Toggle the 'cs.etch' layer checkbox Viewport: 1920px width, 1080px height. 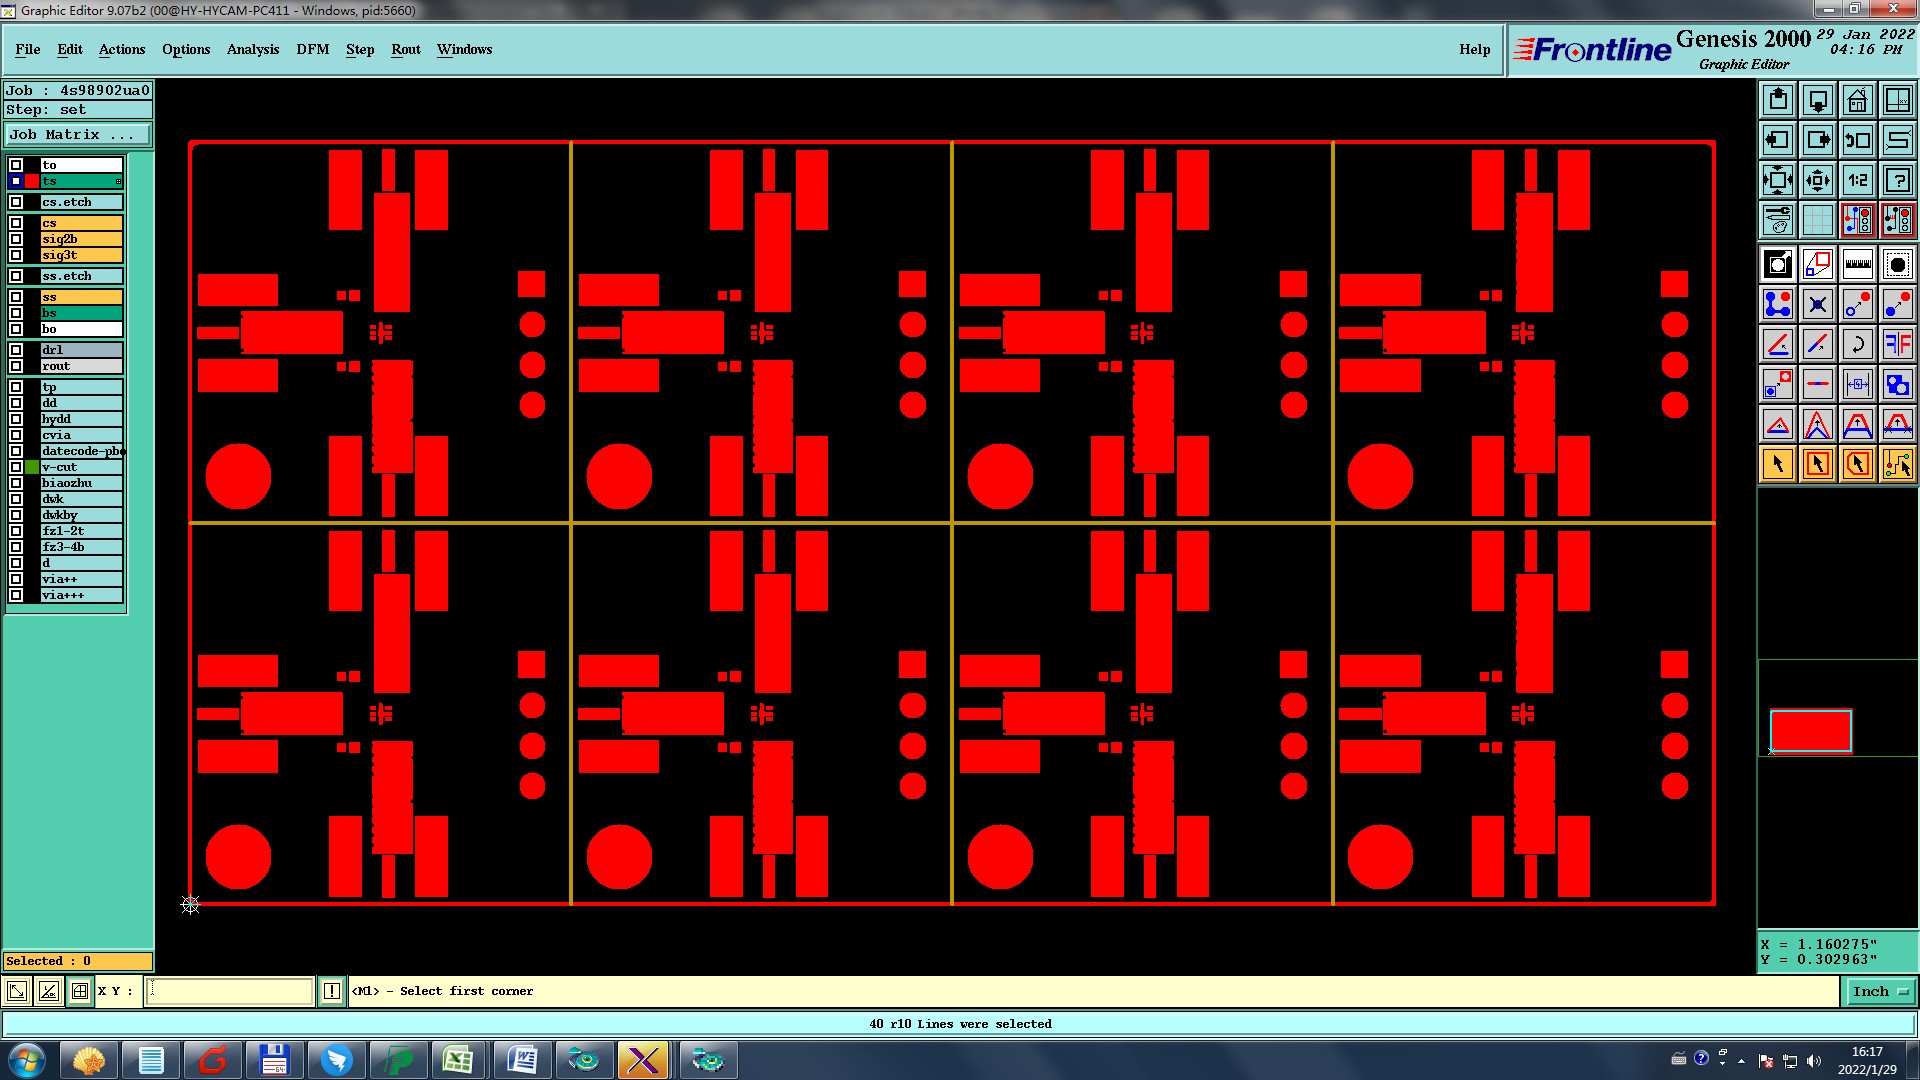pos(16,202)
